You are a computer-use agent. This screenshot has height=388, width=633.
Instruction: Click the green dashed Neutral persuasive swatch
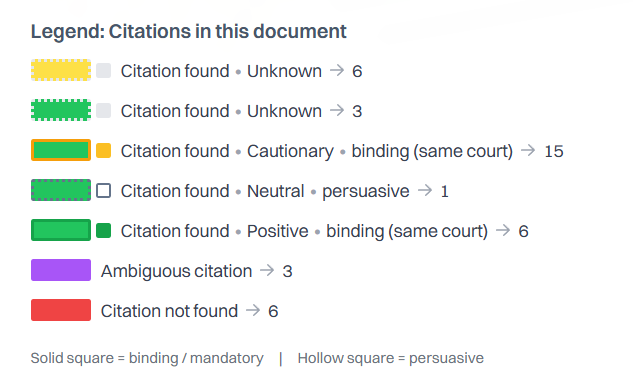point(61,190)
